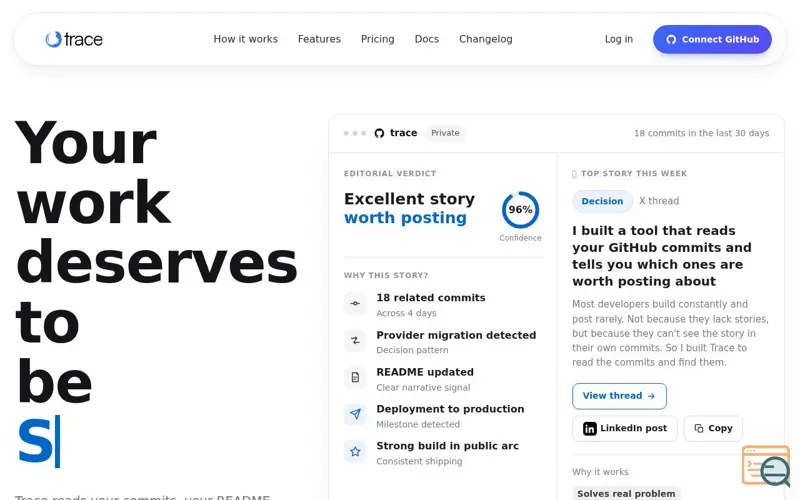
Task: Click the 'TOP STORY THIS WEEK' label
Action: tap(634, 173)
